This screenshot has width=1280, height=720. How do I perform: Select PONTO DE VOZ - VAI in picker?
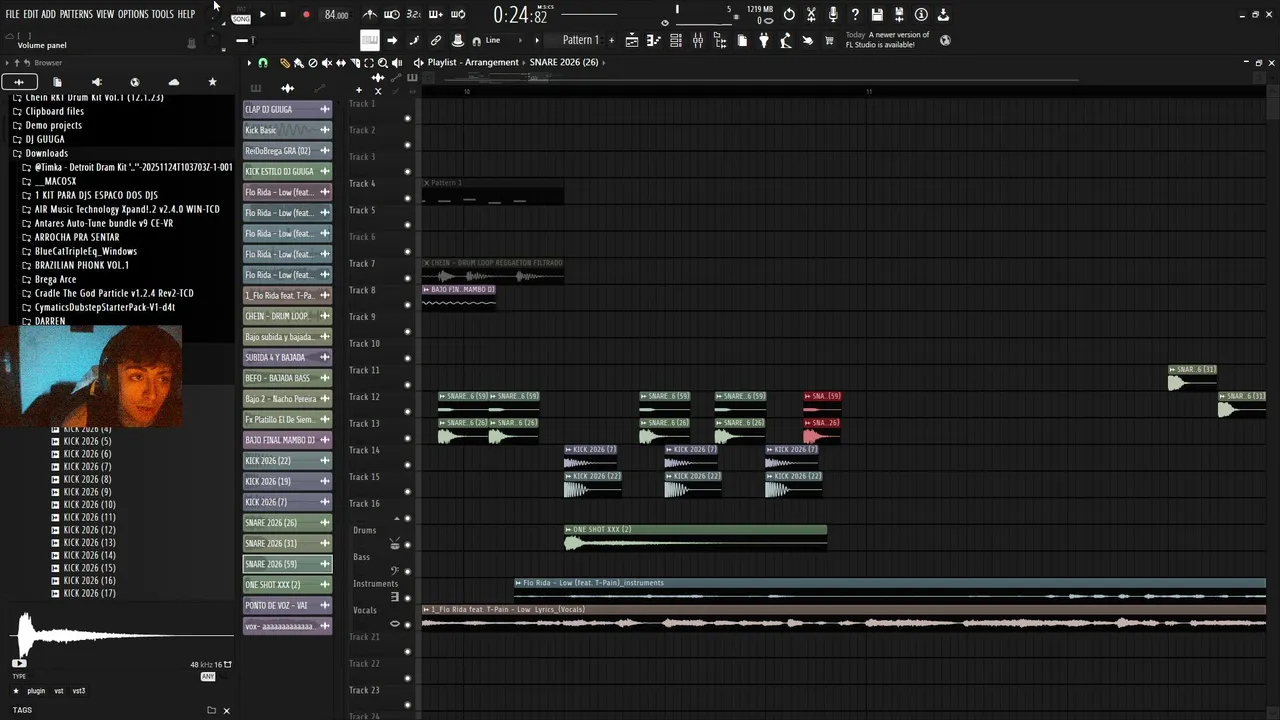click(287, 605)
